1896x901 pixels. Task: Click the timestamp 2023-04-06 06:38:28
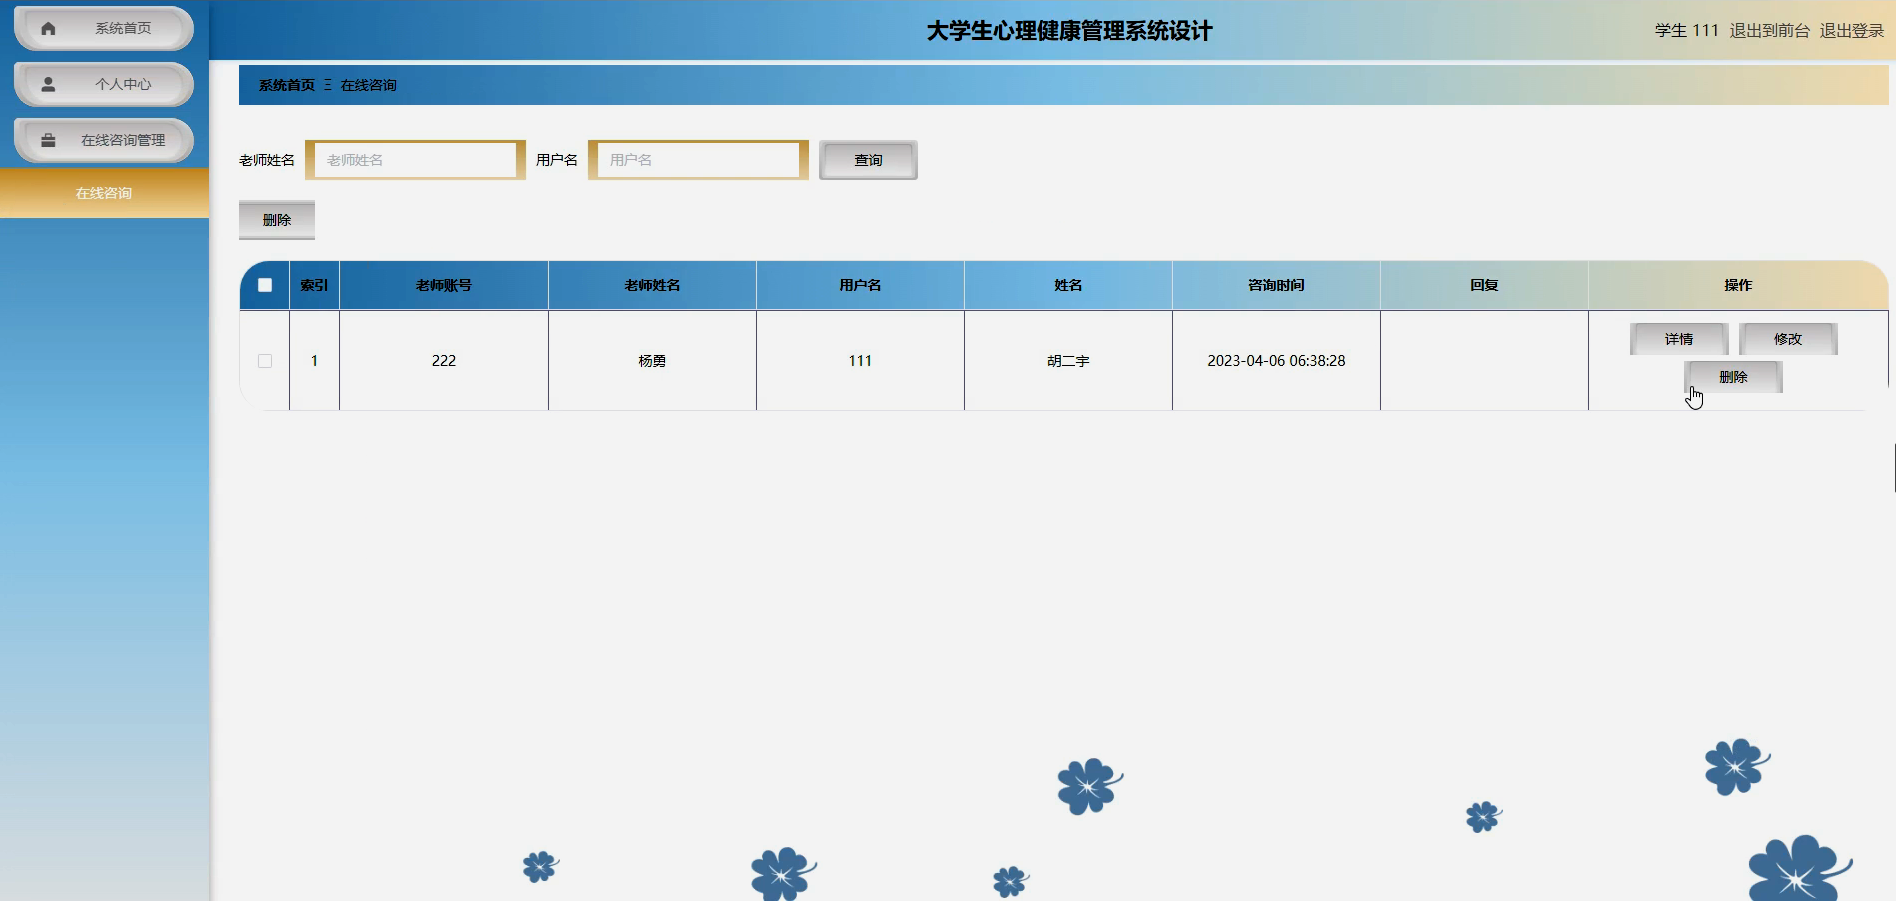click(x=1276, y=361)
